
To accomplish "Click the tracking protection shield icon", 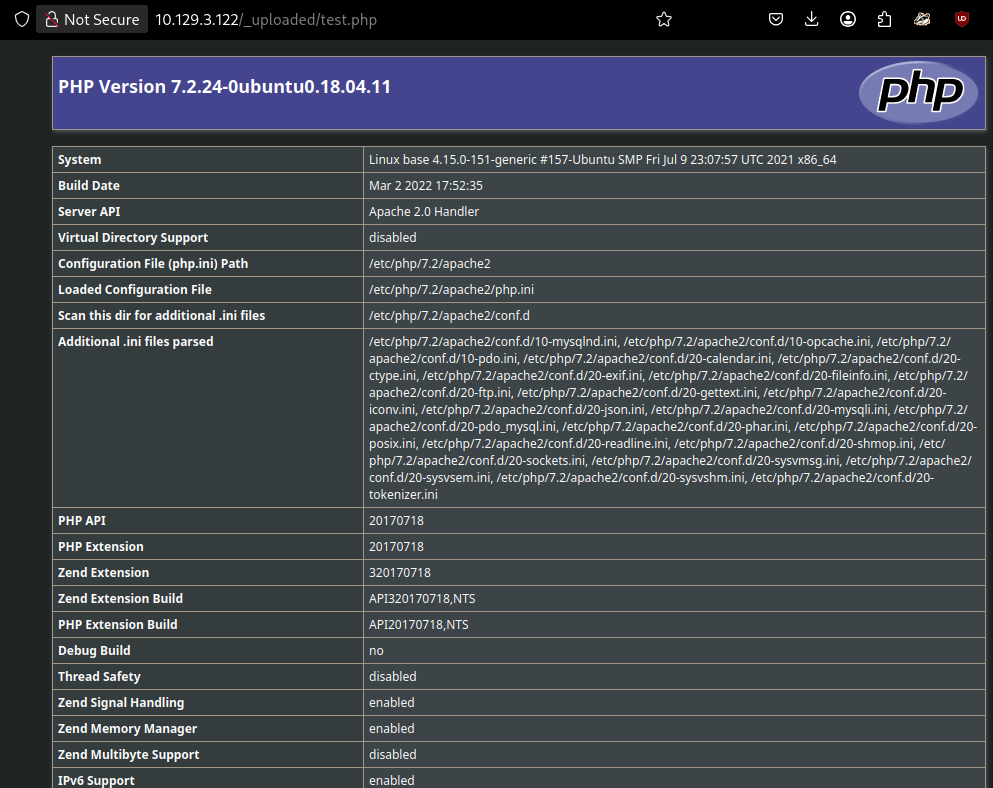I will (22, 19).
